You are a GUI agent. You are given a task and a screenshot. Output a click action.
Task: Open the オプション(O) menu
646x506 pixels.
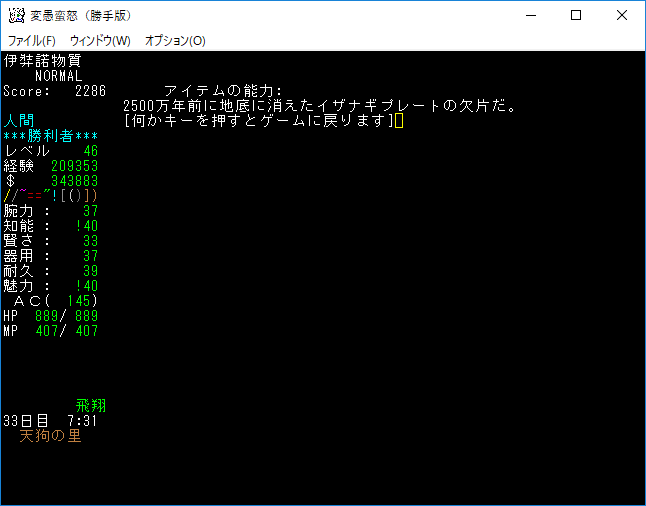[175, 41]
